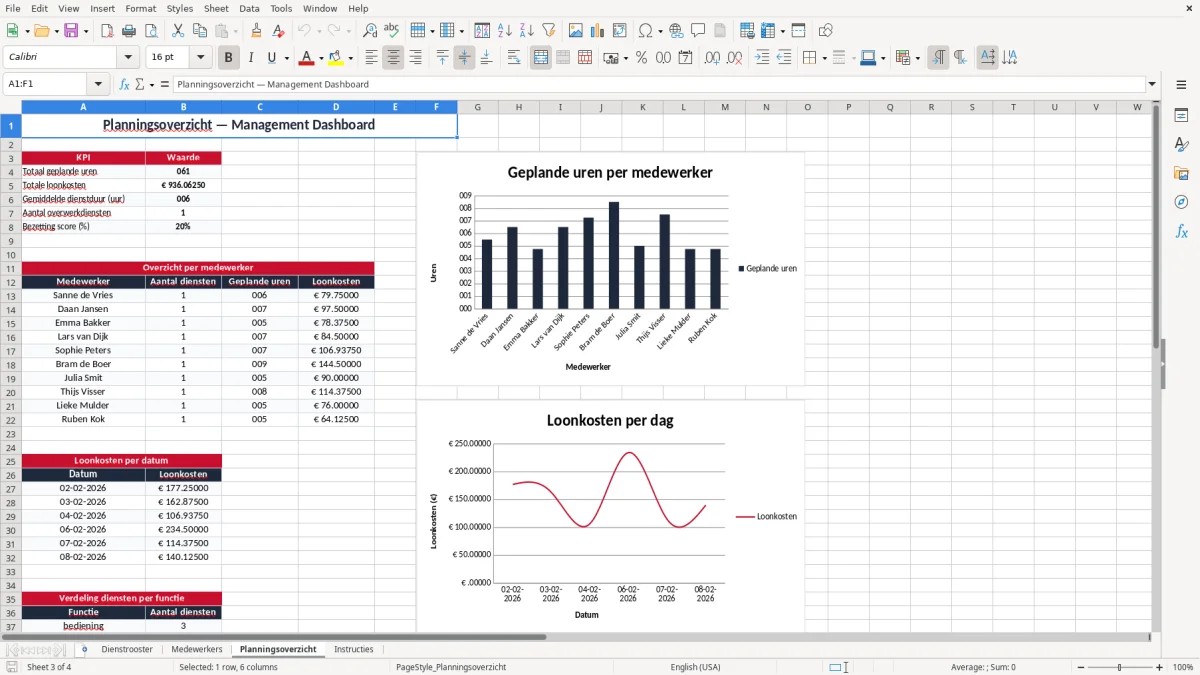Toggle Center Vertically alignment

tap(464, 58)
